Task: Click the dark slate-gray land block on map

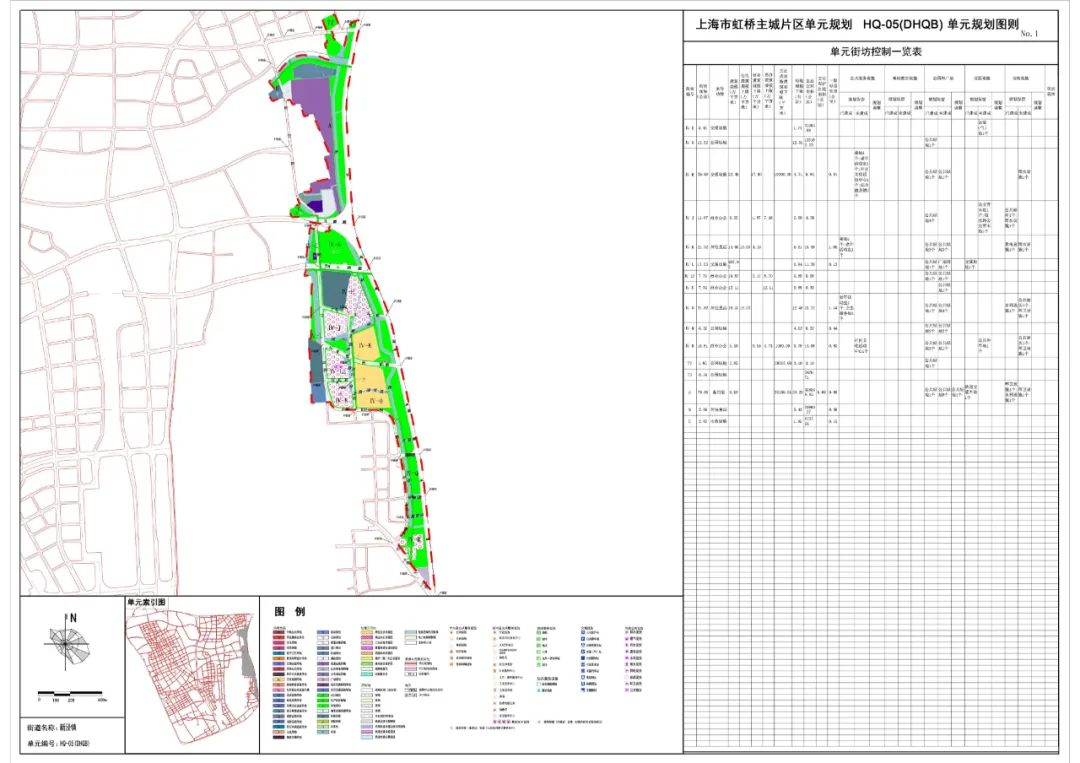Action: (x=334, y=290)
